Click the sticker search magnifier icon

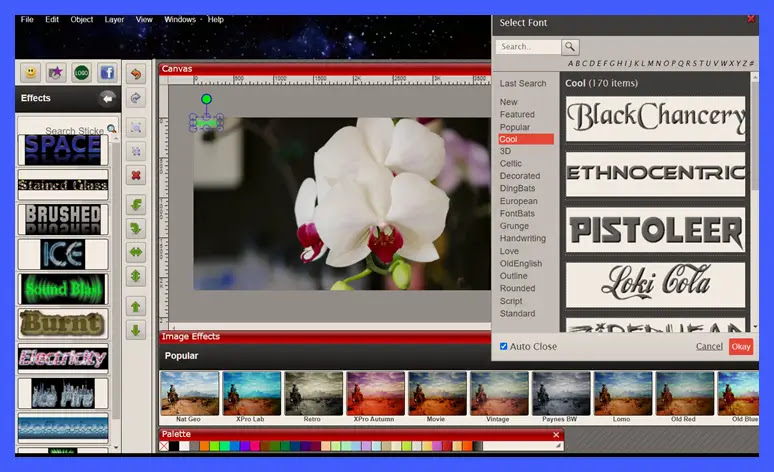pos(112,129)
